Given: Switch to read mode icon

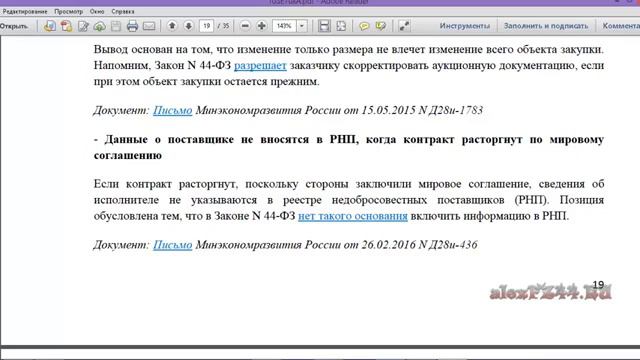Looking at the screenshot, I should [404, 26].
